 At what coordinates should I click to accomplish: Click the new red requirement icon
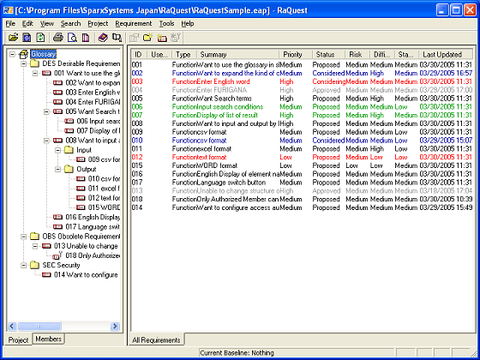pyautogui.click(x=162, y=37)
